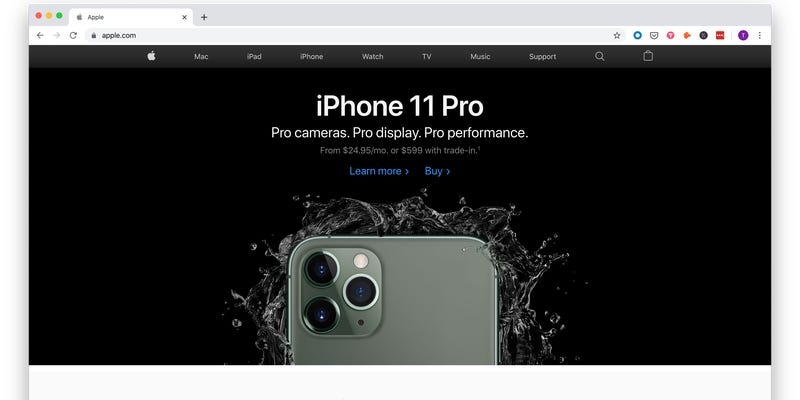Click the red LastPass extension icon
800x400 pixels.
pos(720,35)
